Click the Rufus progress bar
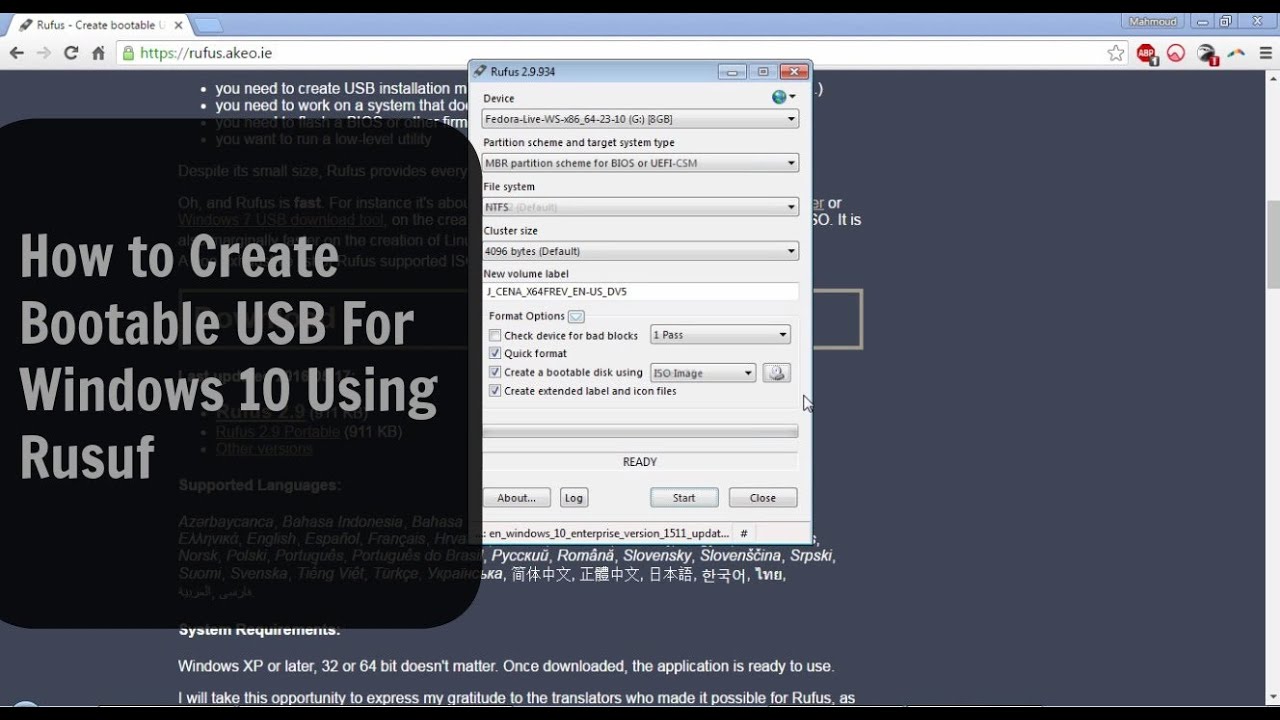Viewport: 1280px width, 720px height. pyautogui.click(x=640, y=431)
